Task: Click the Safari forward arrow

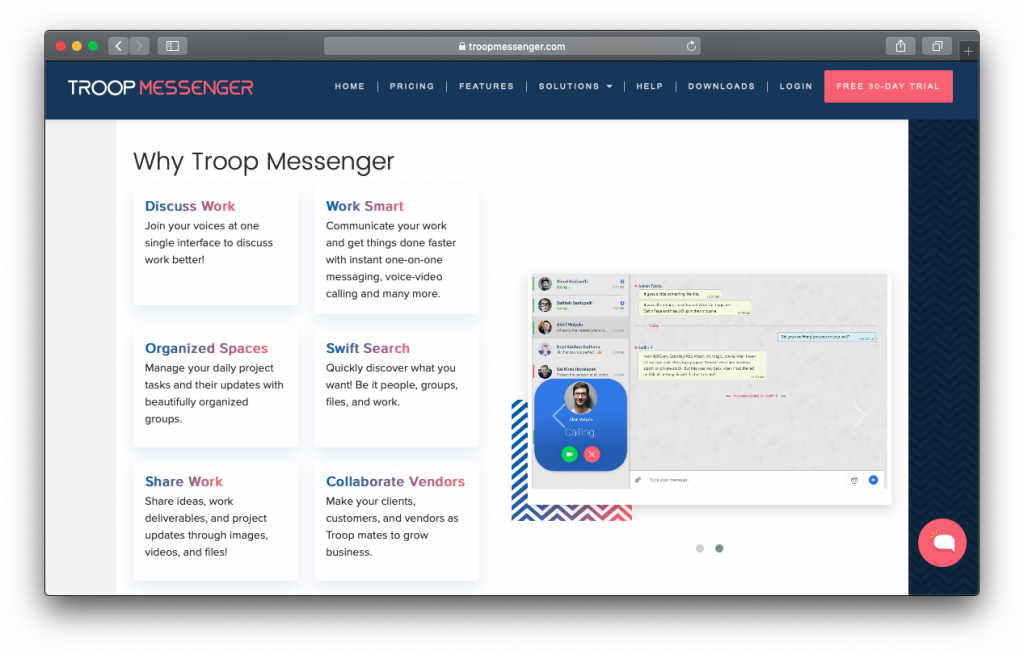Action: pyautogui.click(x=139, y=46)
